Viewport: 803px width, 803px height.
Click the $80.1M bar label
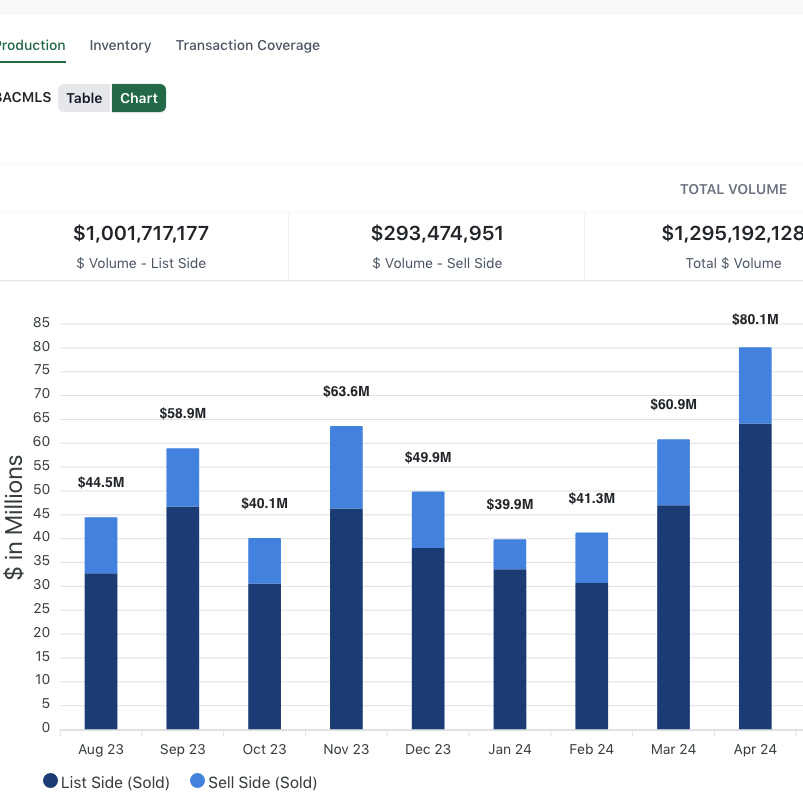click(x=755, y=320)
